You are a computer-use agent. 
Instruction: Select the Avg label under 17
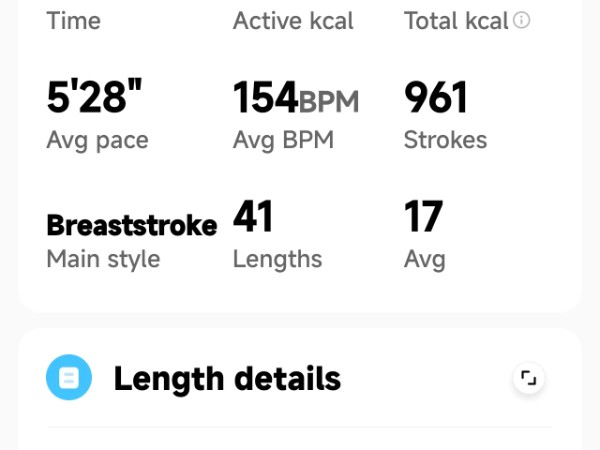point(424,259)
